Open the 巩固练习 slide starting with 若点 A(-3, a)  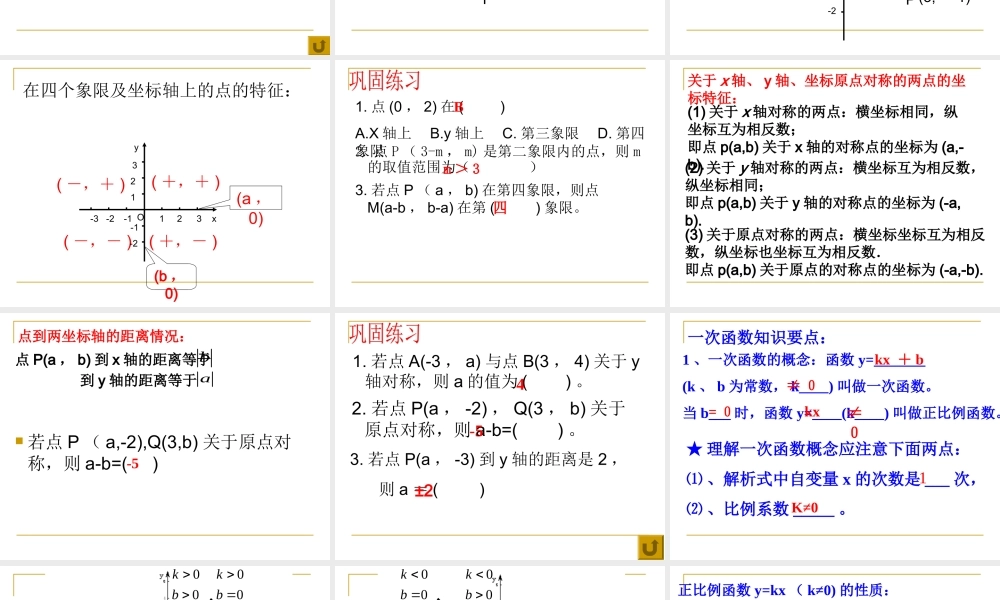pyautogui.click(x=499, y=436)
